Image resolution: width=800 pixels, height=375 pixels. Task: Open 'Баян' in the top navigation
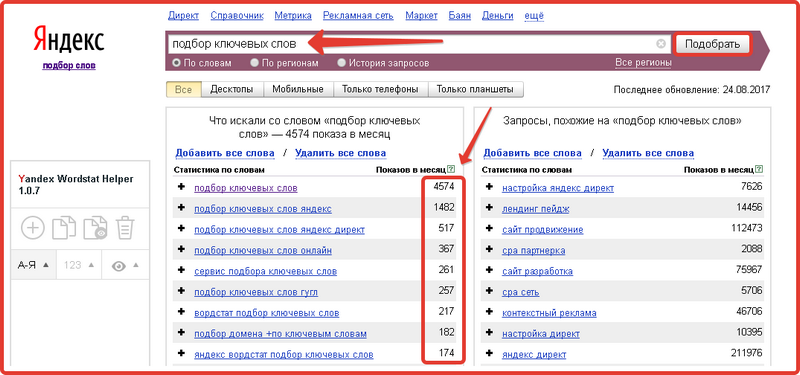coord(460,15)
